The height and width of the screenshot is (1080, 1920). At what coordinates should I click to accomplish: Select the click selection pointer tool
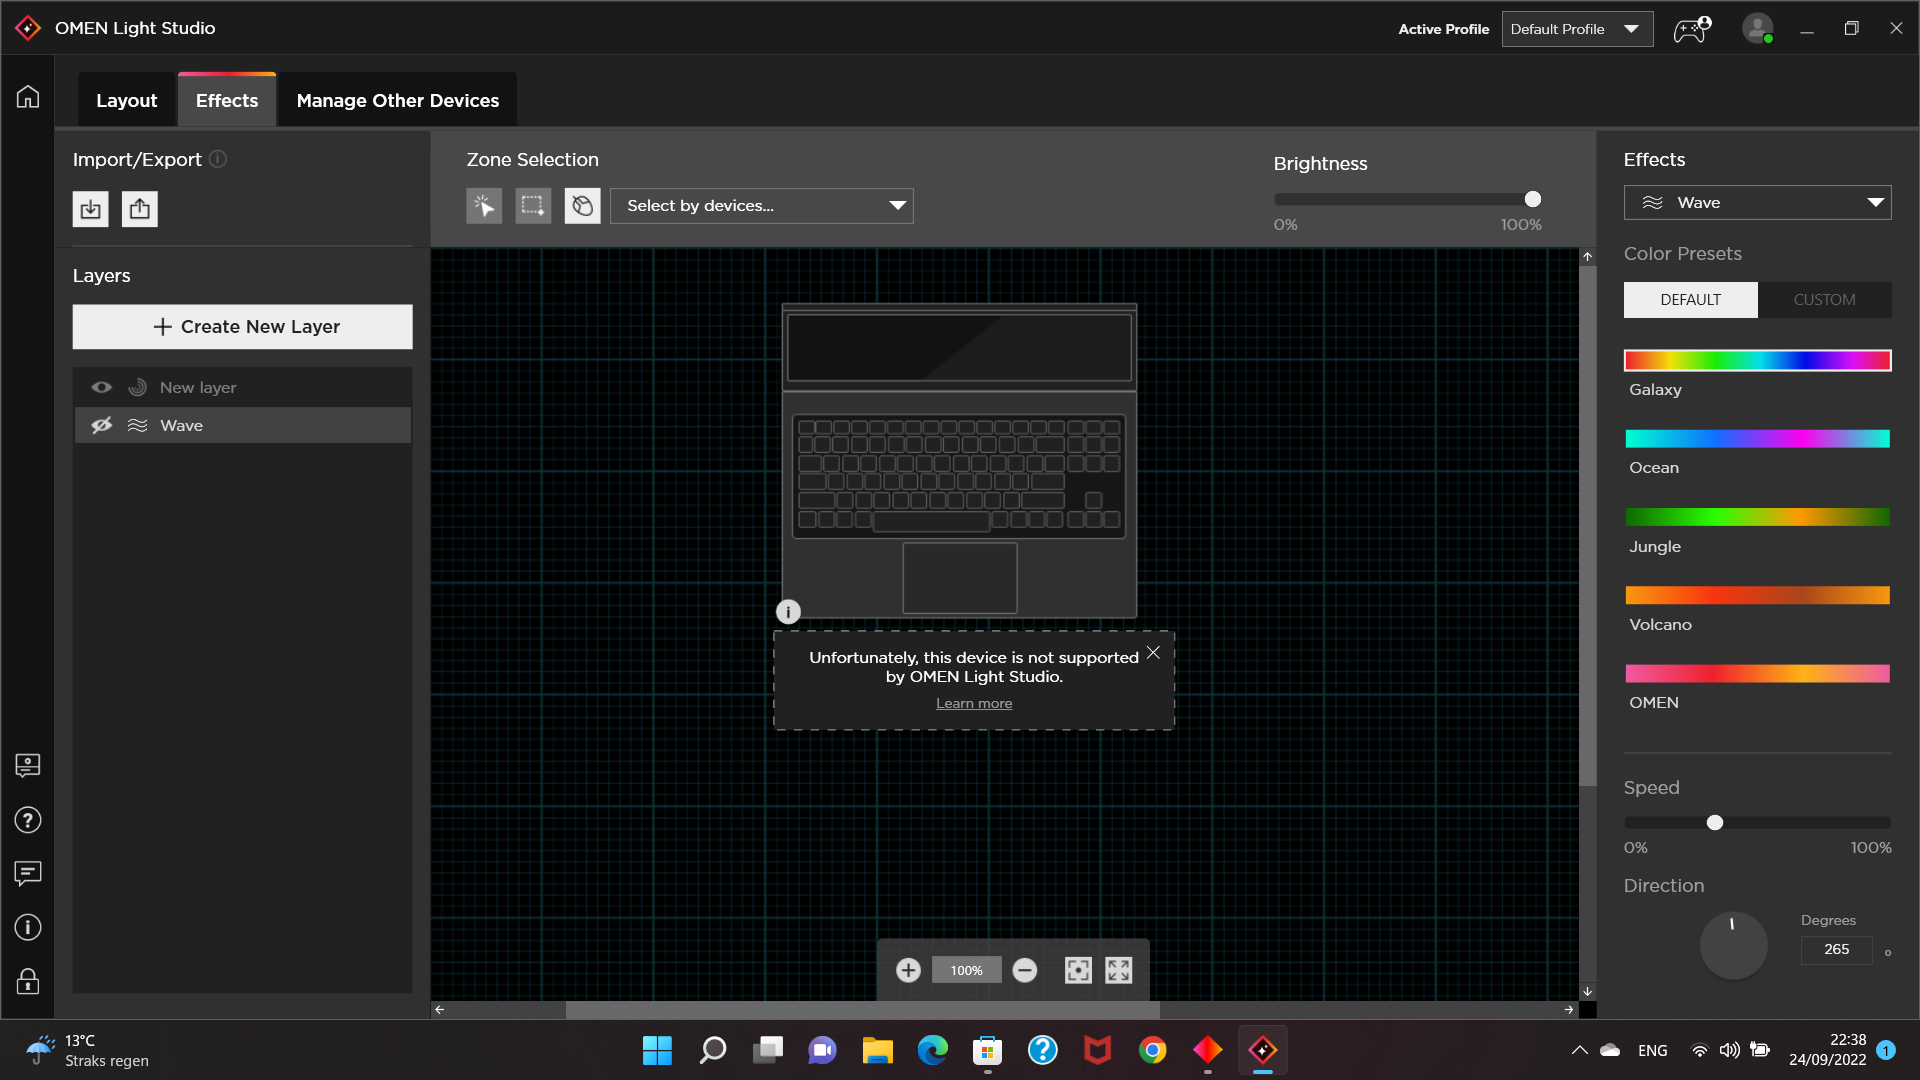(x=484, y=206)
